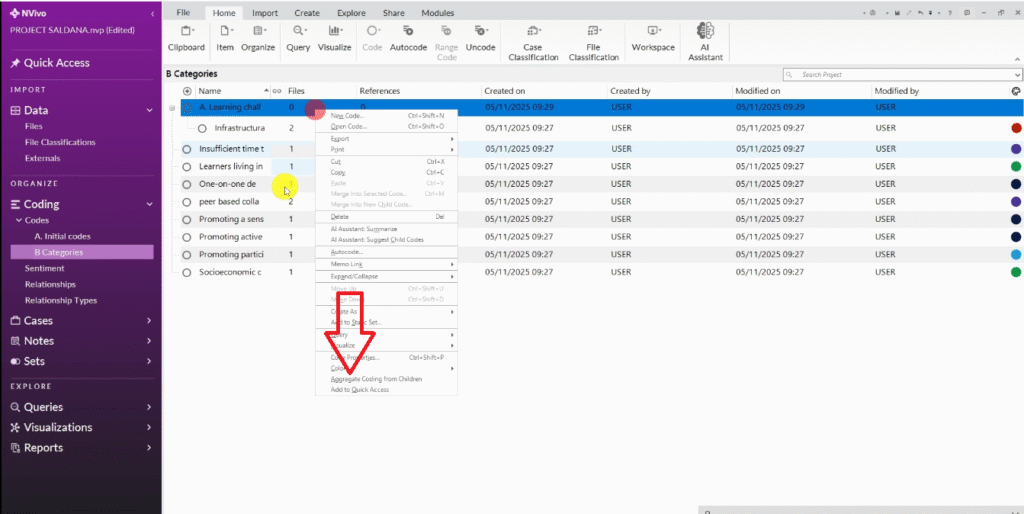This screenshot has height=514, width=1024.
Task: Select the circle next to Infrastructura child code
Action: coord(203,128)
